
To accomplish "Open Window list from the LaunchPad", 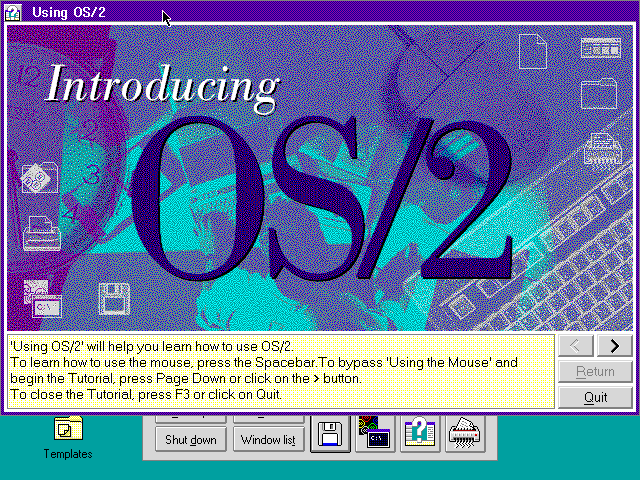I will click(x=267, y=439).
